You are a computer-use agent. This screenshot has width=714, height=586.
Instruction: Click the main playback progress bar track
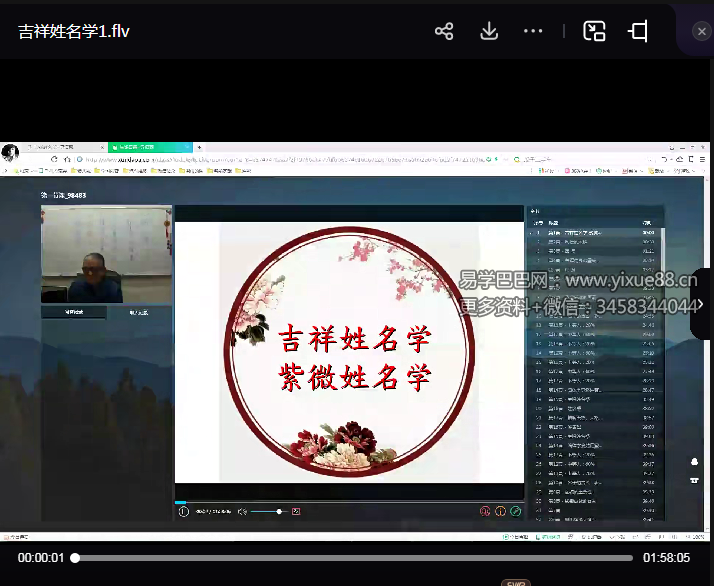[353, 558]
